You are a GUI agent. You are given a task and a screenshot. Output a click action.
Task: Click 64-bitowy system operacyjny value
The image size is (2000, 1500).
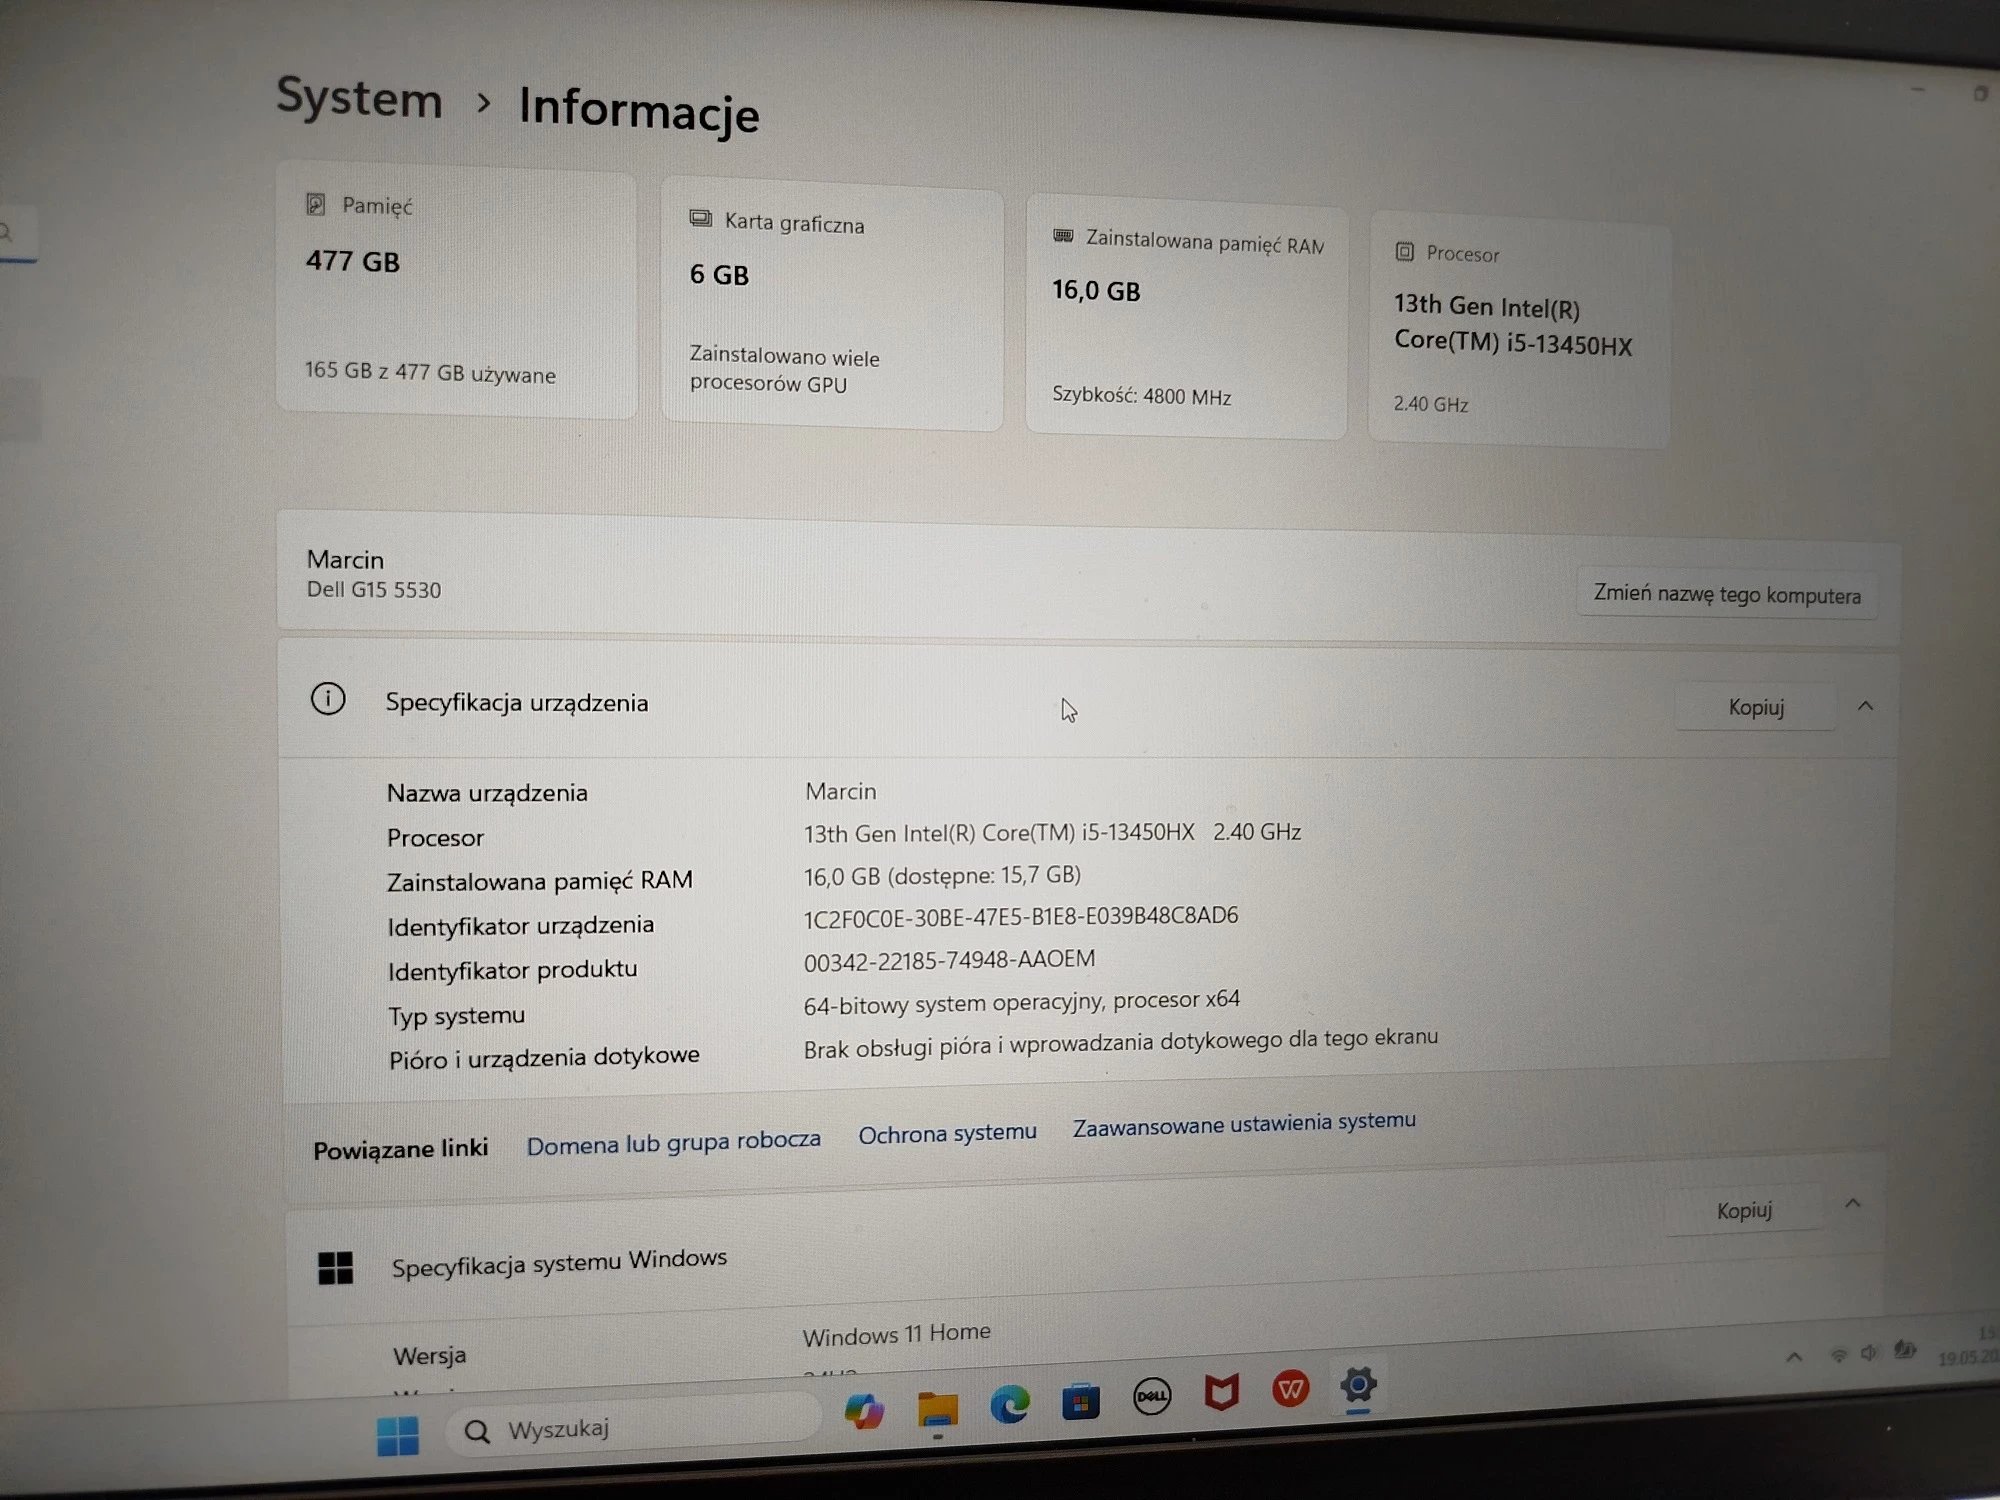pyautogui.click(x=1021, y=1002)
